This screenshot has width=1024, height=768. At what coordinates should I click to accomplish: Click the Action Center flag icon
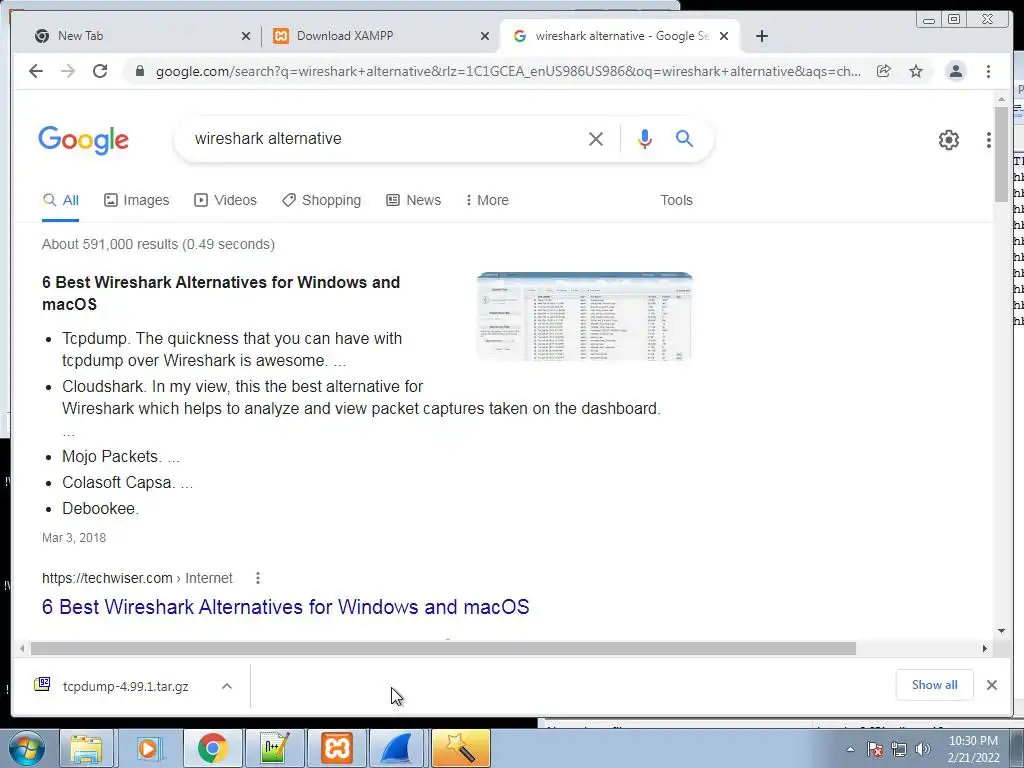point(874,750)
